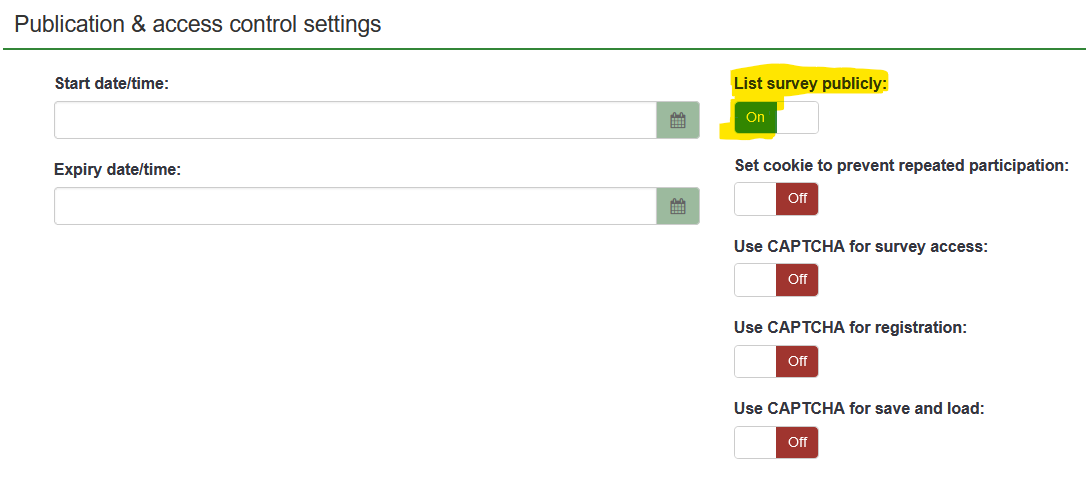The image size is (1086, 491).
Task: Click 'Set cookie to prevent repeated participation' label
Action: pos(901,165)
